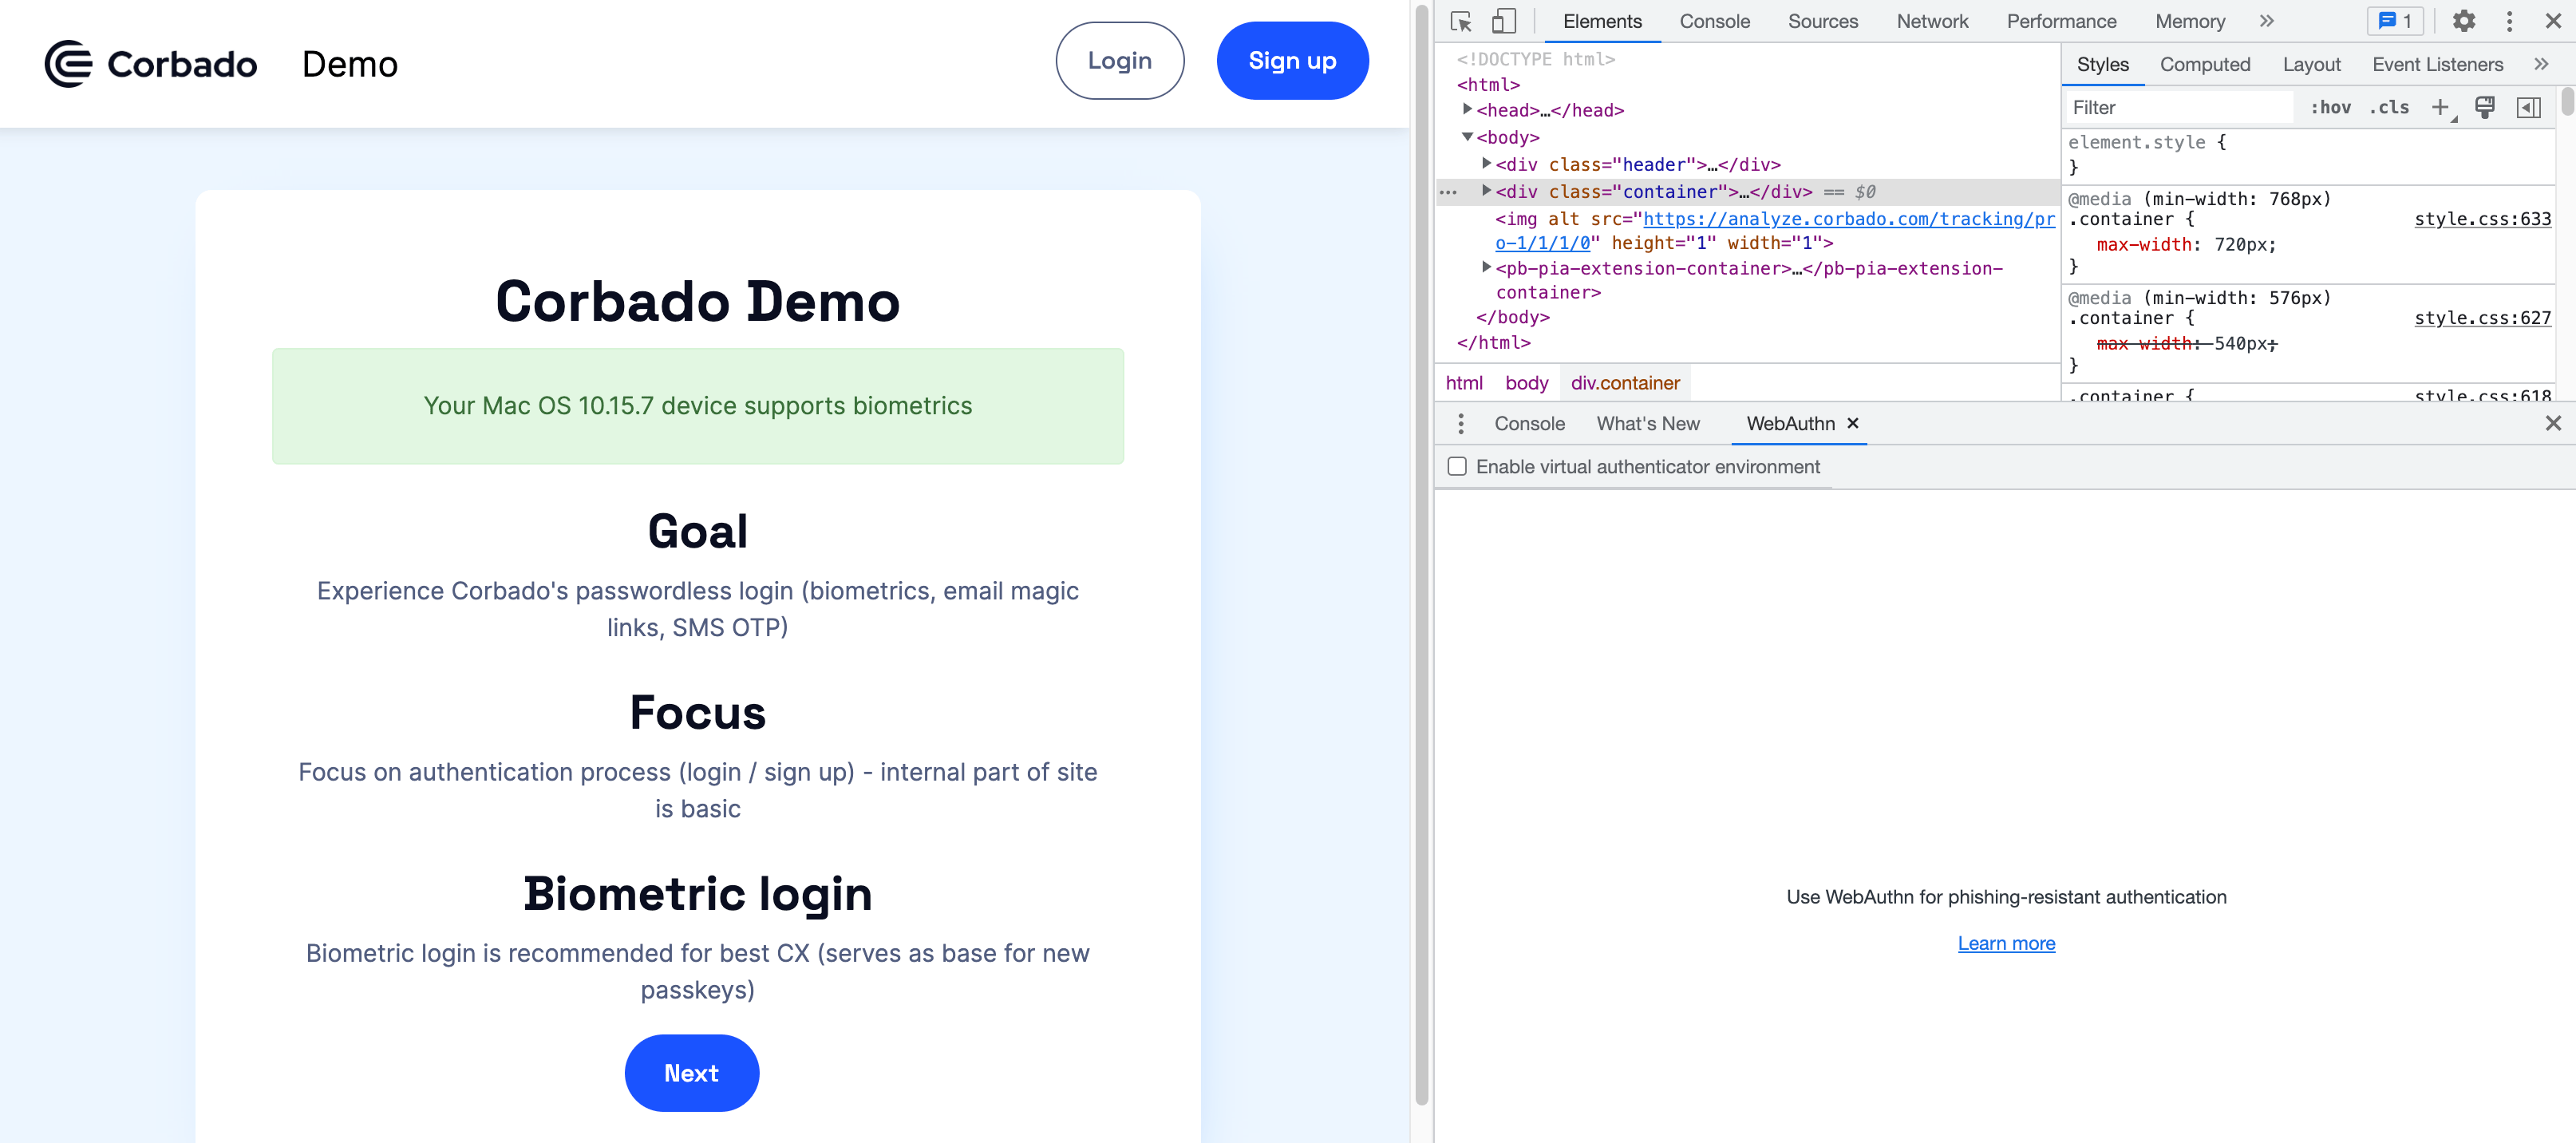Image resolution: width=2576 pixels, height=1143 pixels.
Task: Open style.css:633 source link
Action: tap(2482, 219)
